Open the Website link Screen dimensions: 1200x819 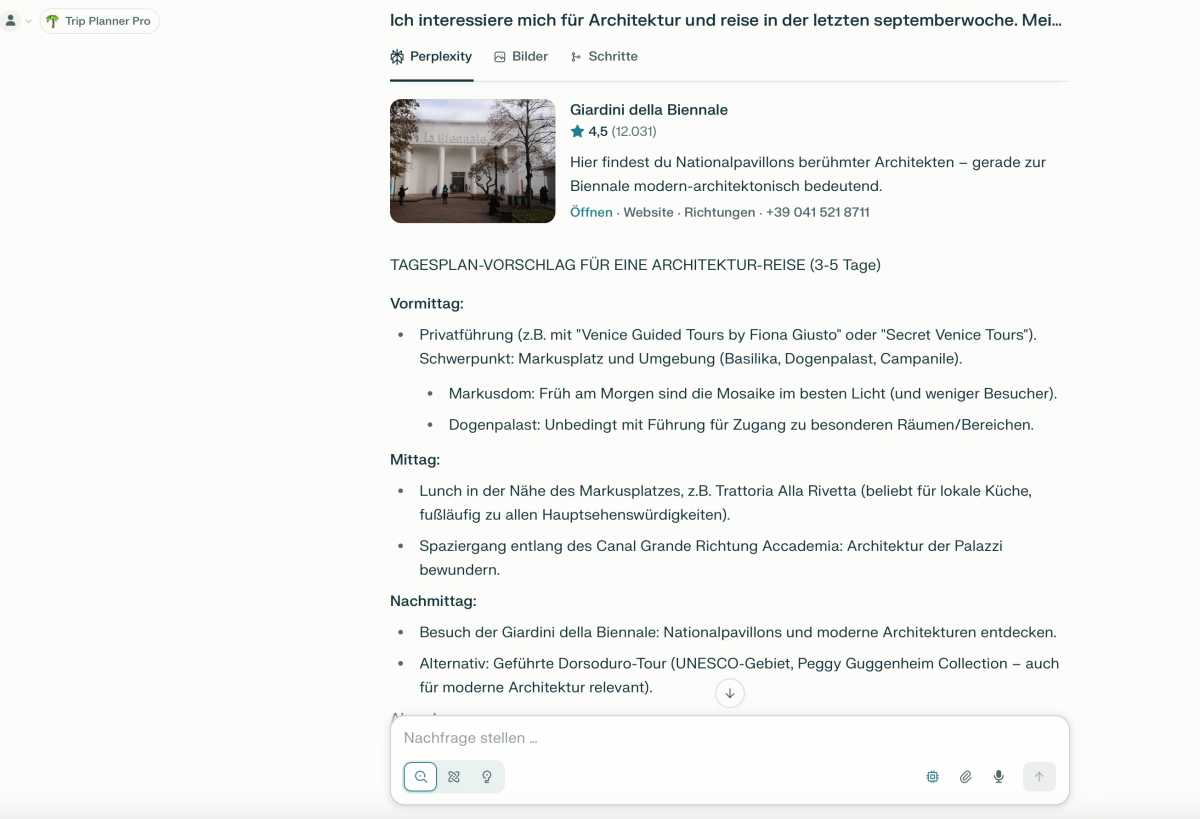[648, 212]
